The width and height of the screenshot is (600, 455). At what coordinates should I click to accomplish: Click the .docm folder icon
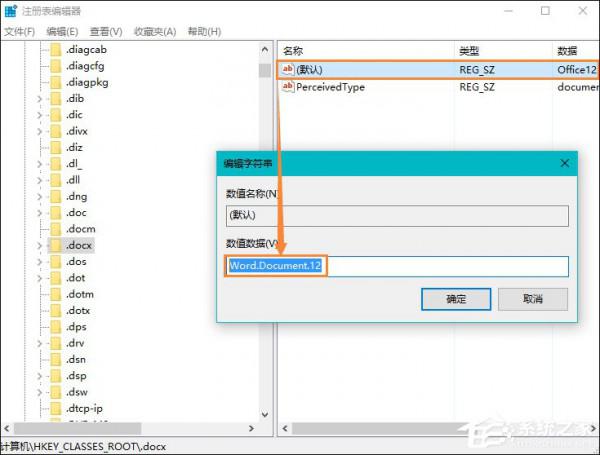56,229
